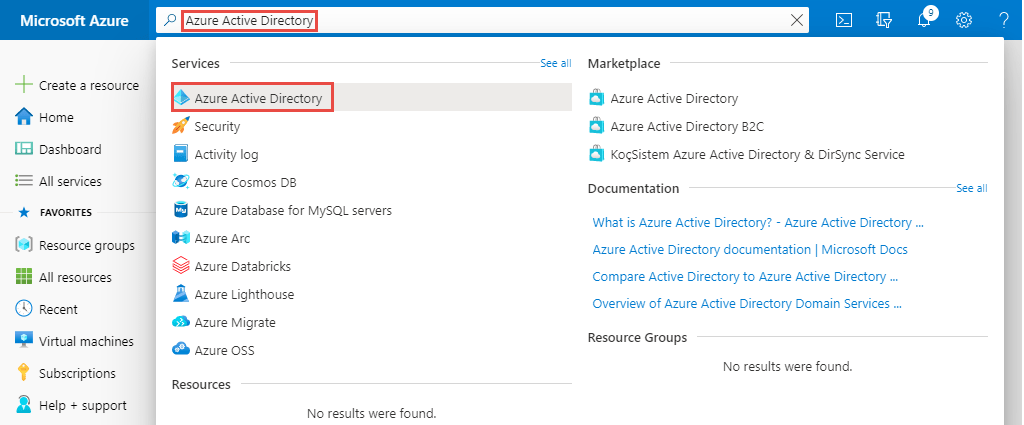Click Marketplace Azure Active Directory bag icon
Viewport: 1024px width, 425px height.
[597, 98]
